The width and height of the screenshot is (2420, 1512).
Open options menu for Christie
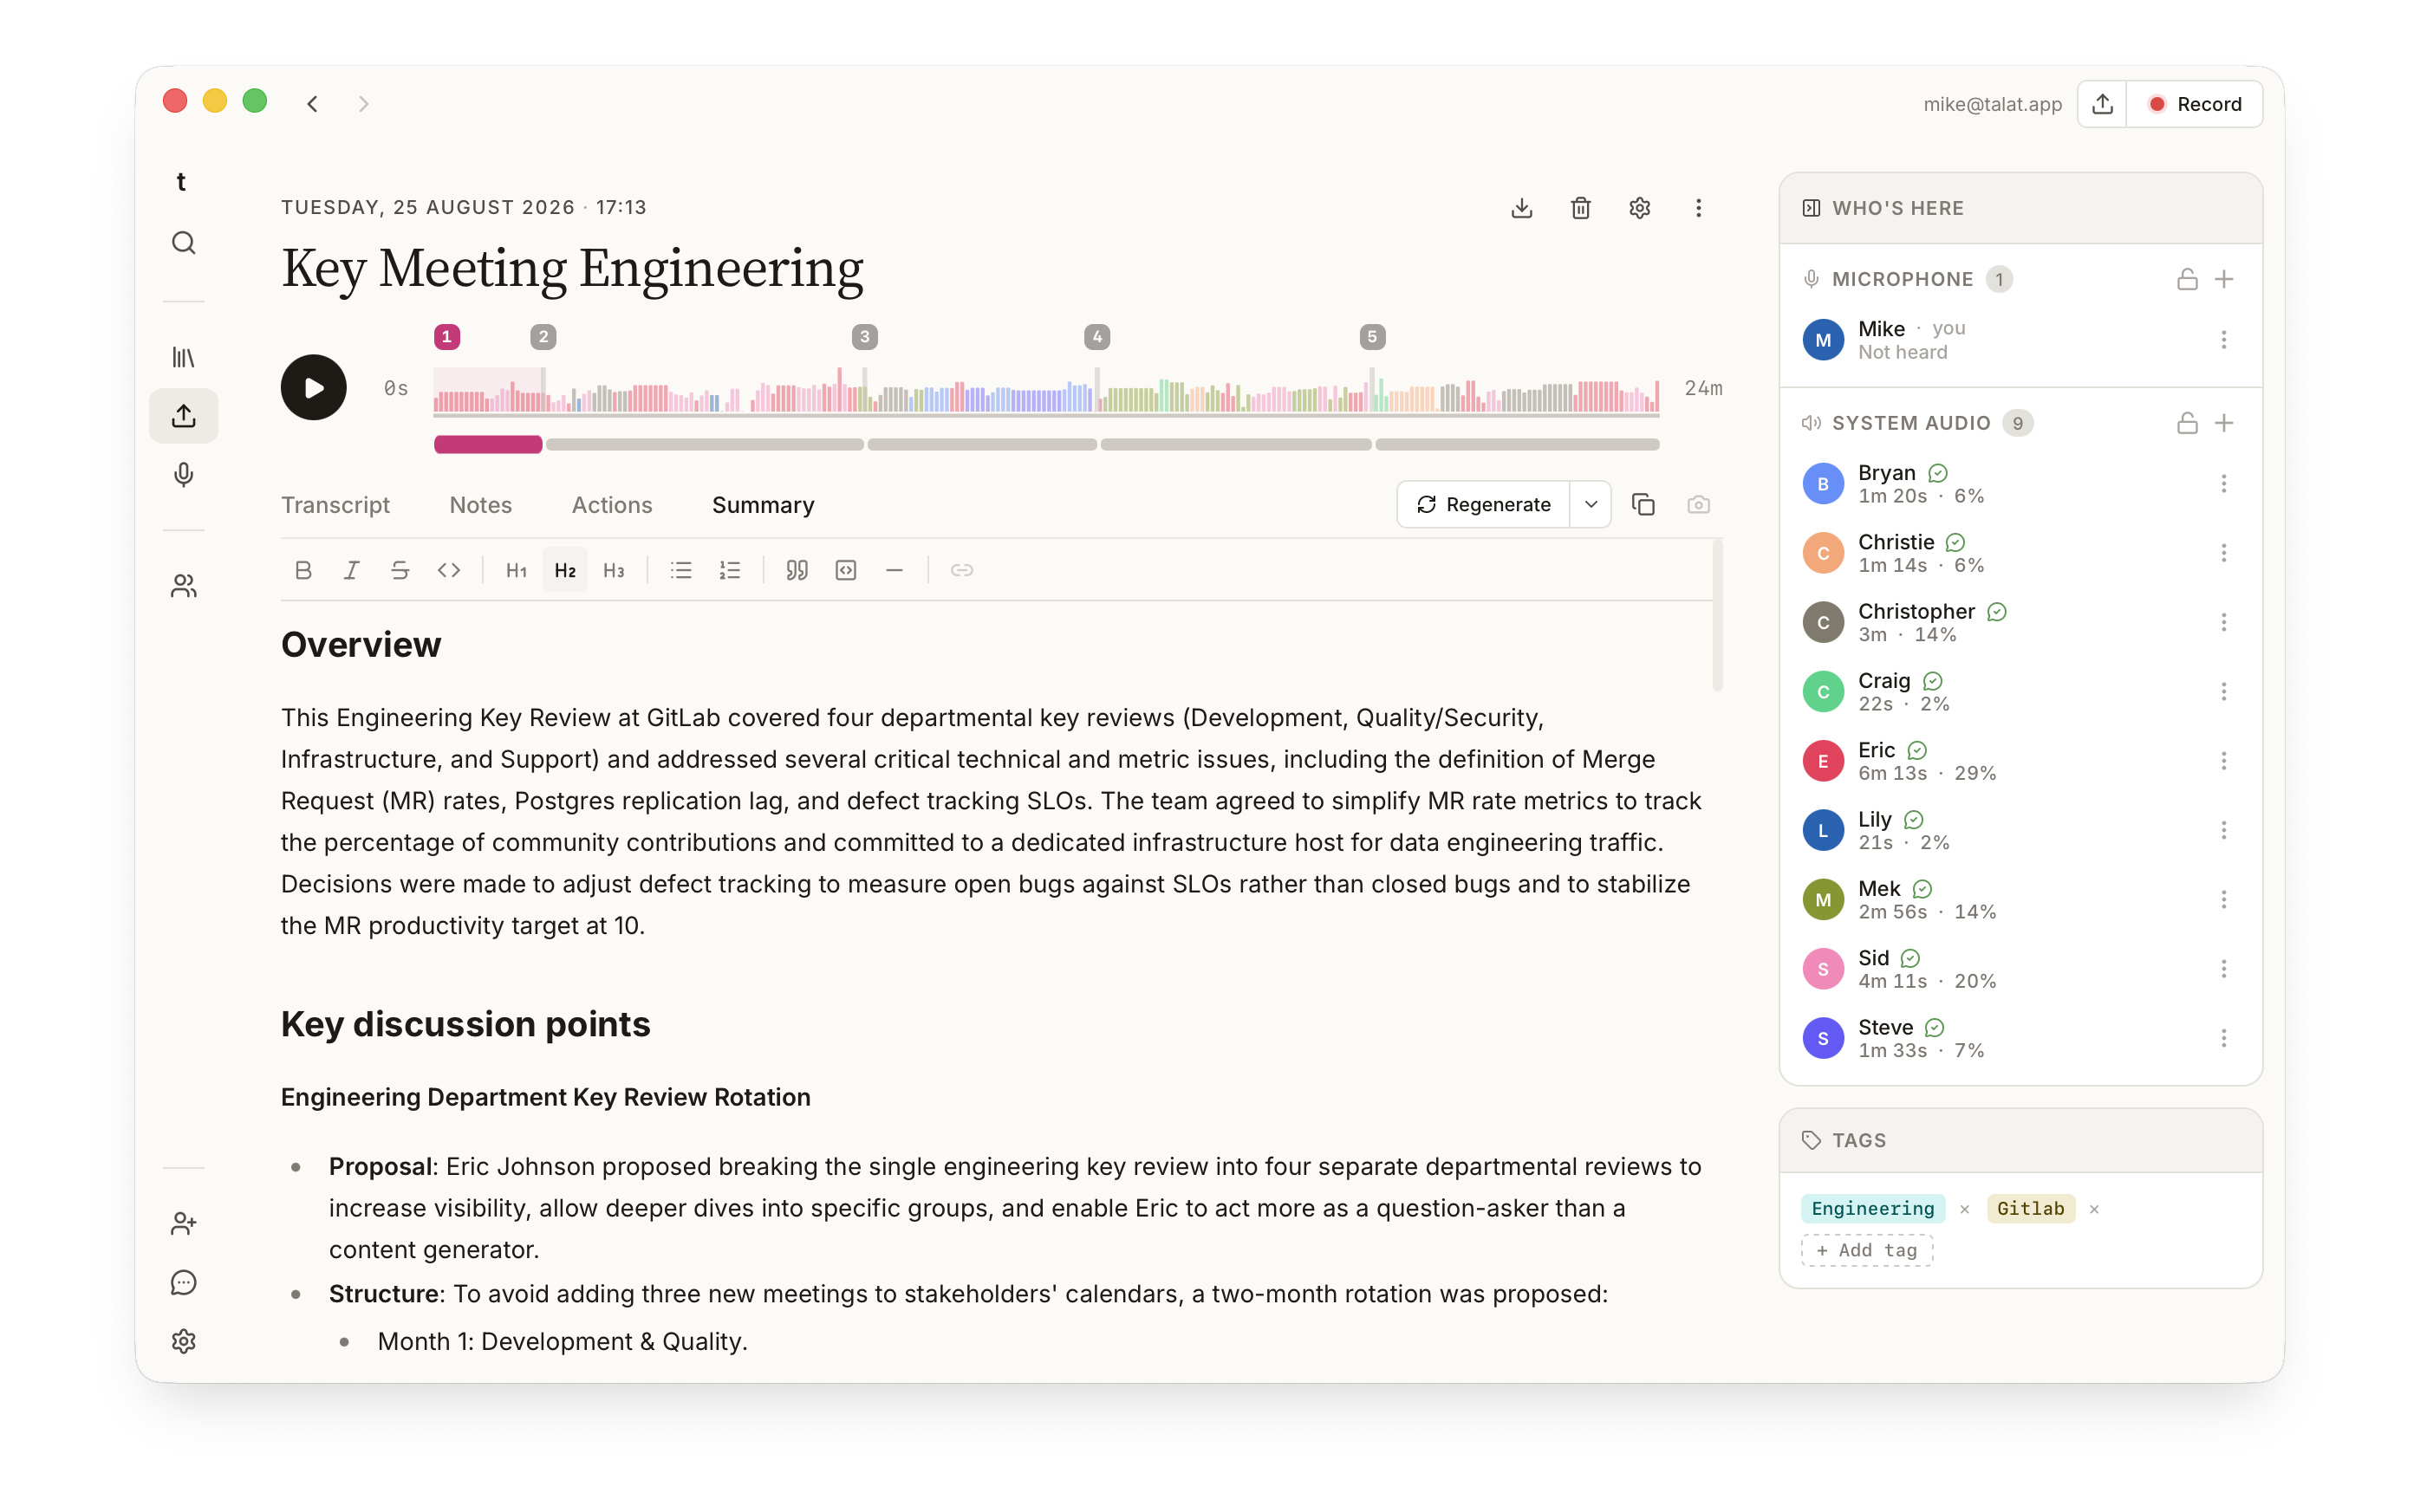click(x=2224, y=553)
